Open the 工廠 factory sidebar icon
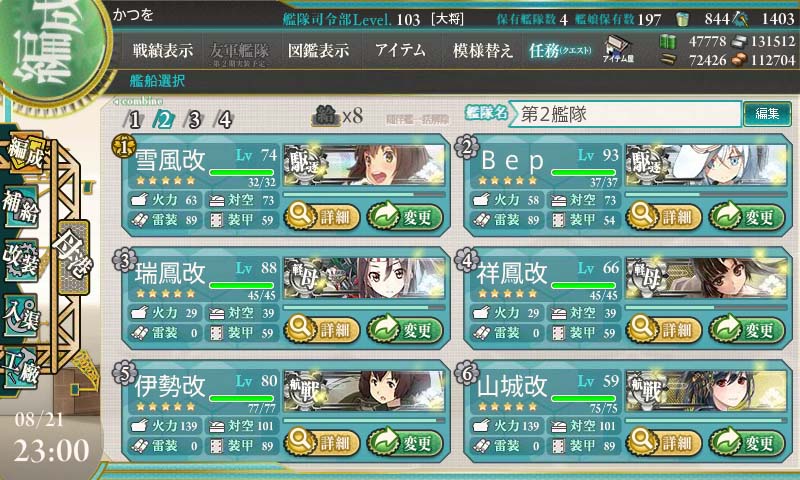This screenshot has width=800, height=480. pyautogui.click(x=20, y=368)
